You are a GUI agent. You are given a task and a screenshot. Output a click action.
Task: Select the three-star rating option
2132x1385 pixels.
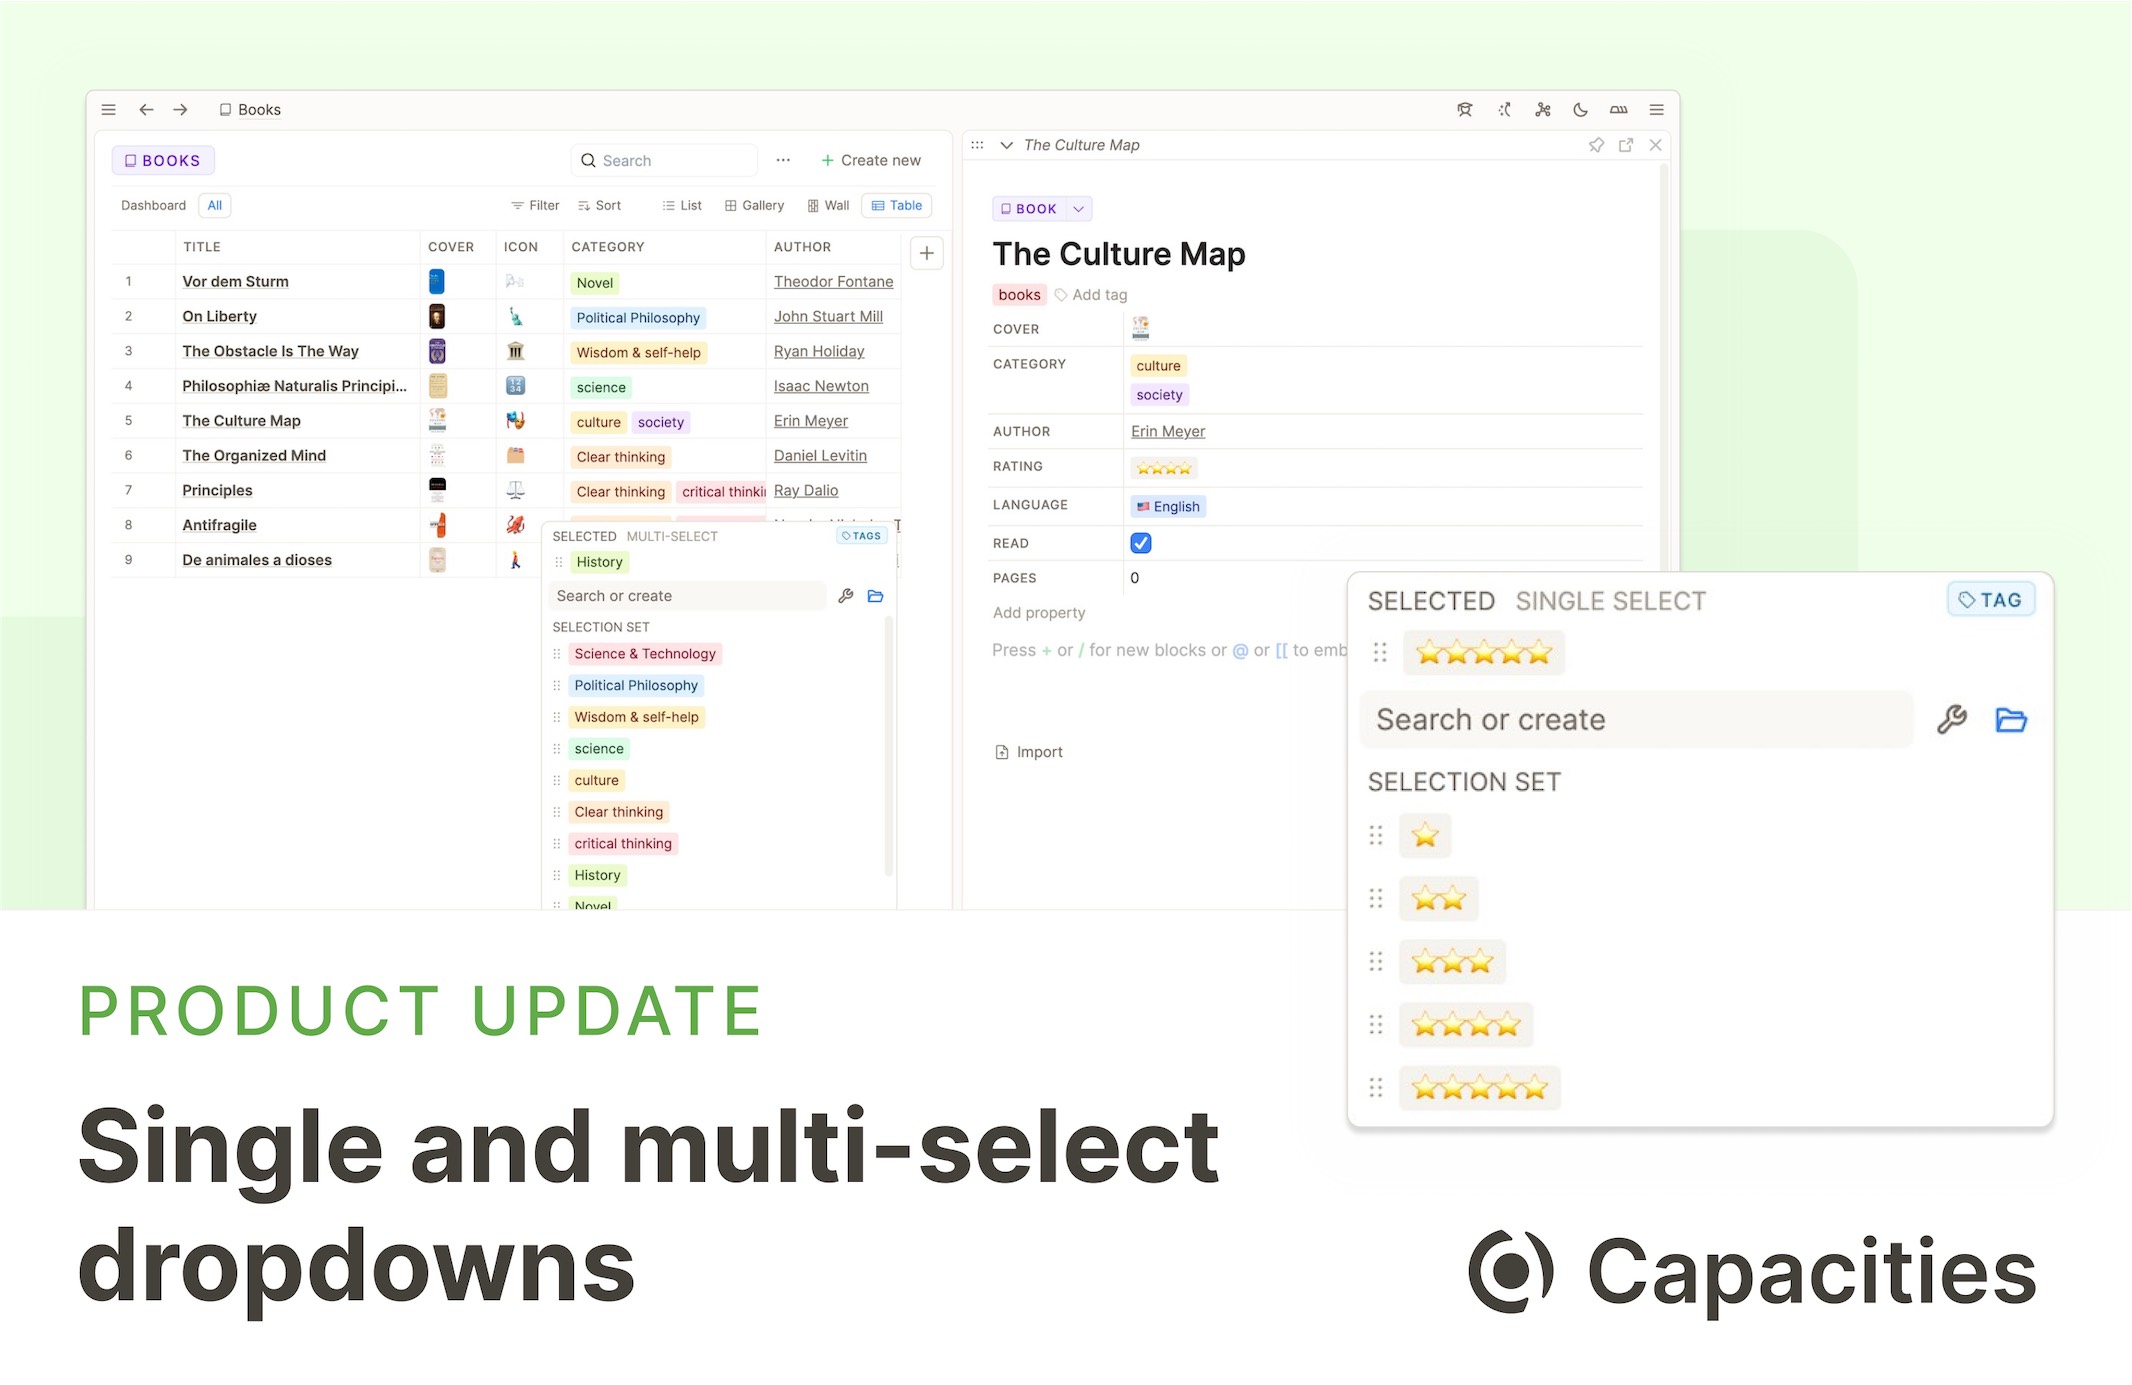click(x=1451, y=961)
